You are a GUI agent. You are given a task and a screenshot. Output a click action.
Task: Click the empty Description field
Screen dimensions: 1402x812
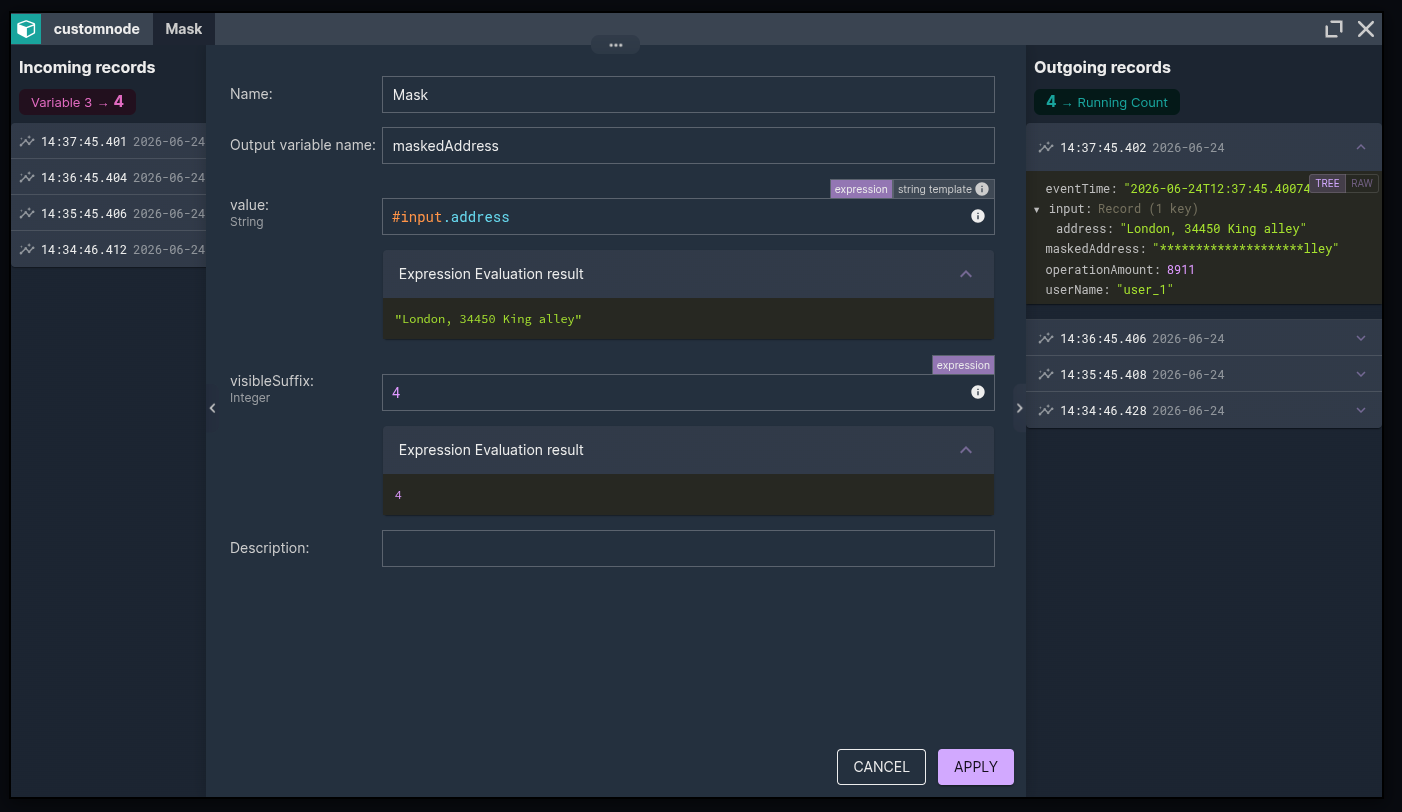(x=688, y=548)
